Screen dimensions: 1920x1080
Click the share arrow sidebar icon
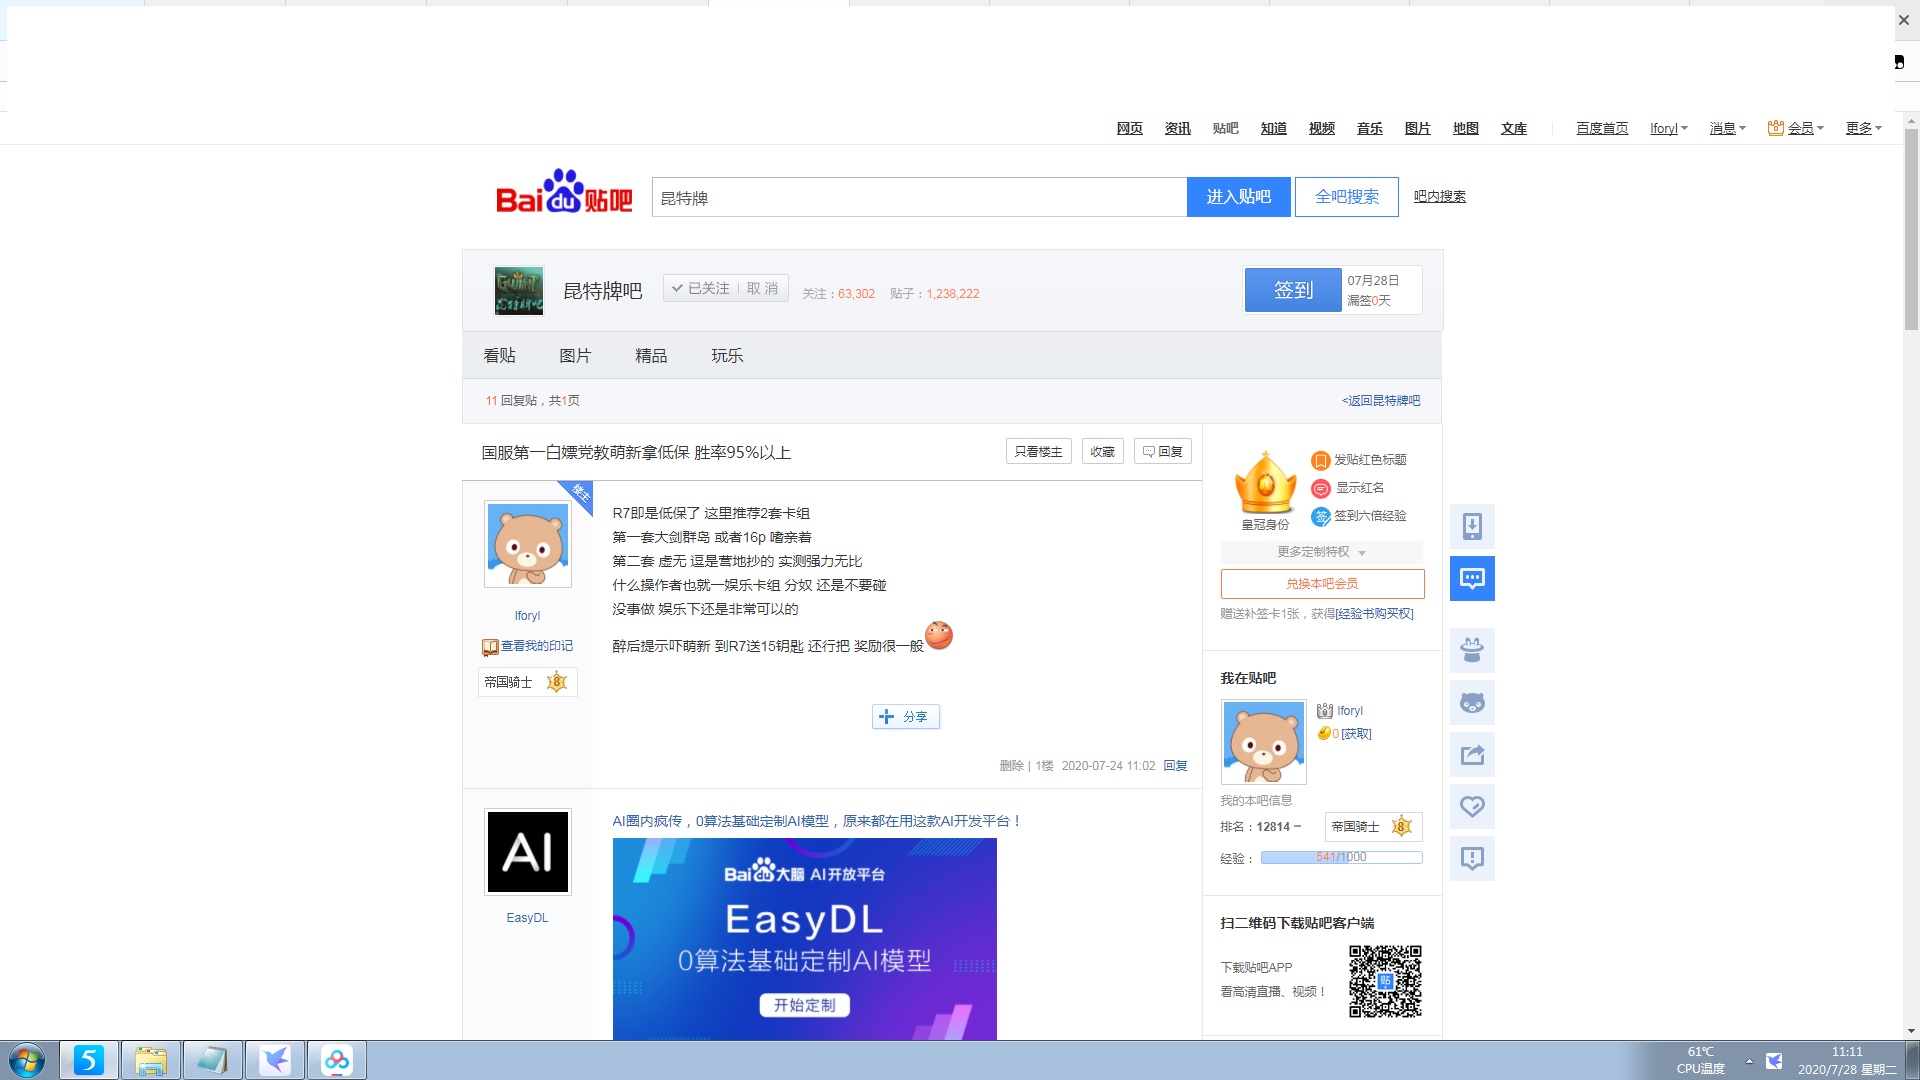pyautogui.click(x=1472, y=754)
